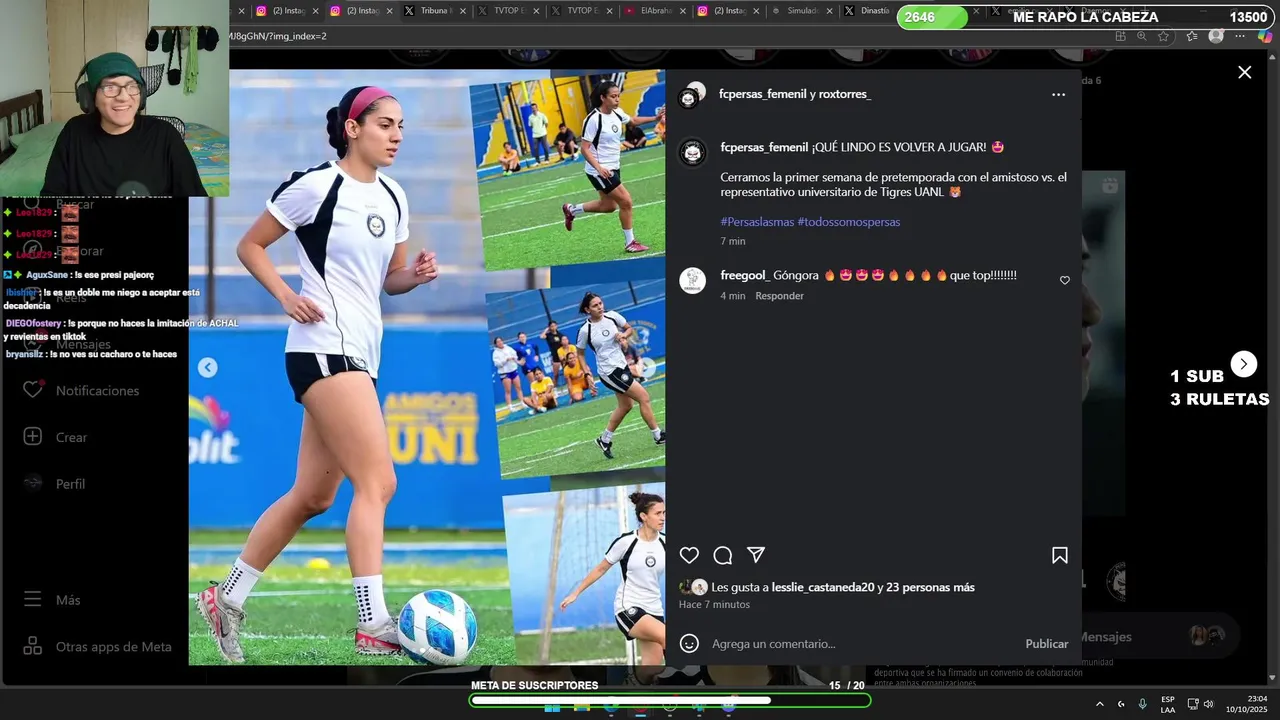Viewport: 1280px width, 720px height.
Task: Open the caption's fcpersas_femenil avatar
Action: tap(692, 152)
